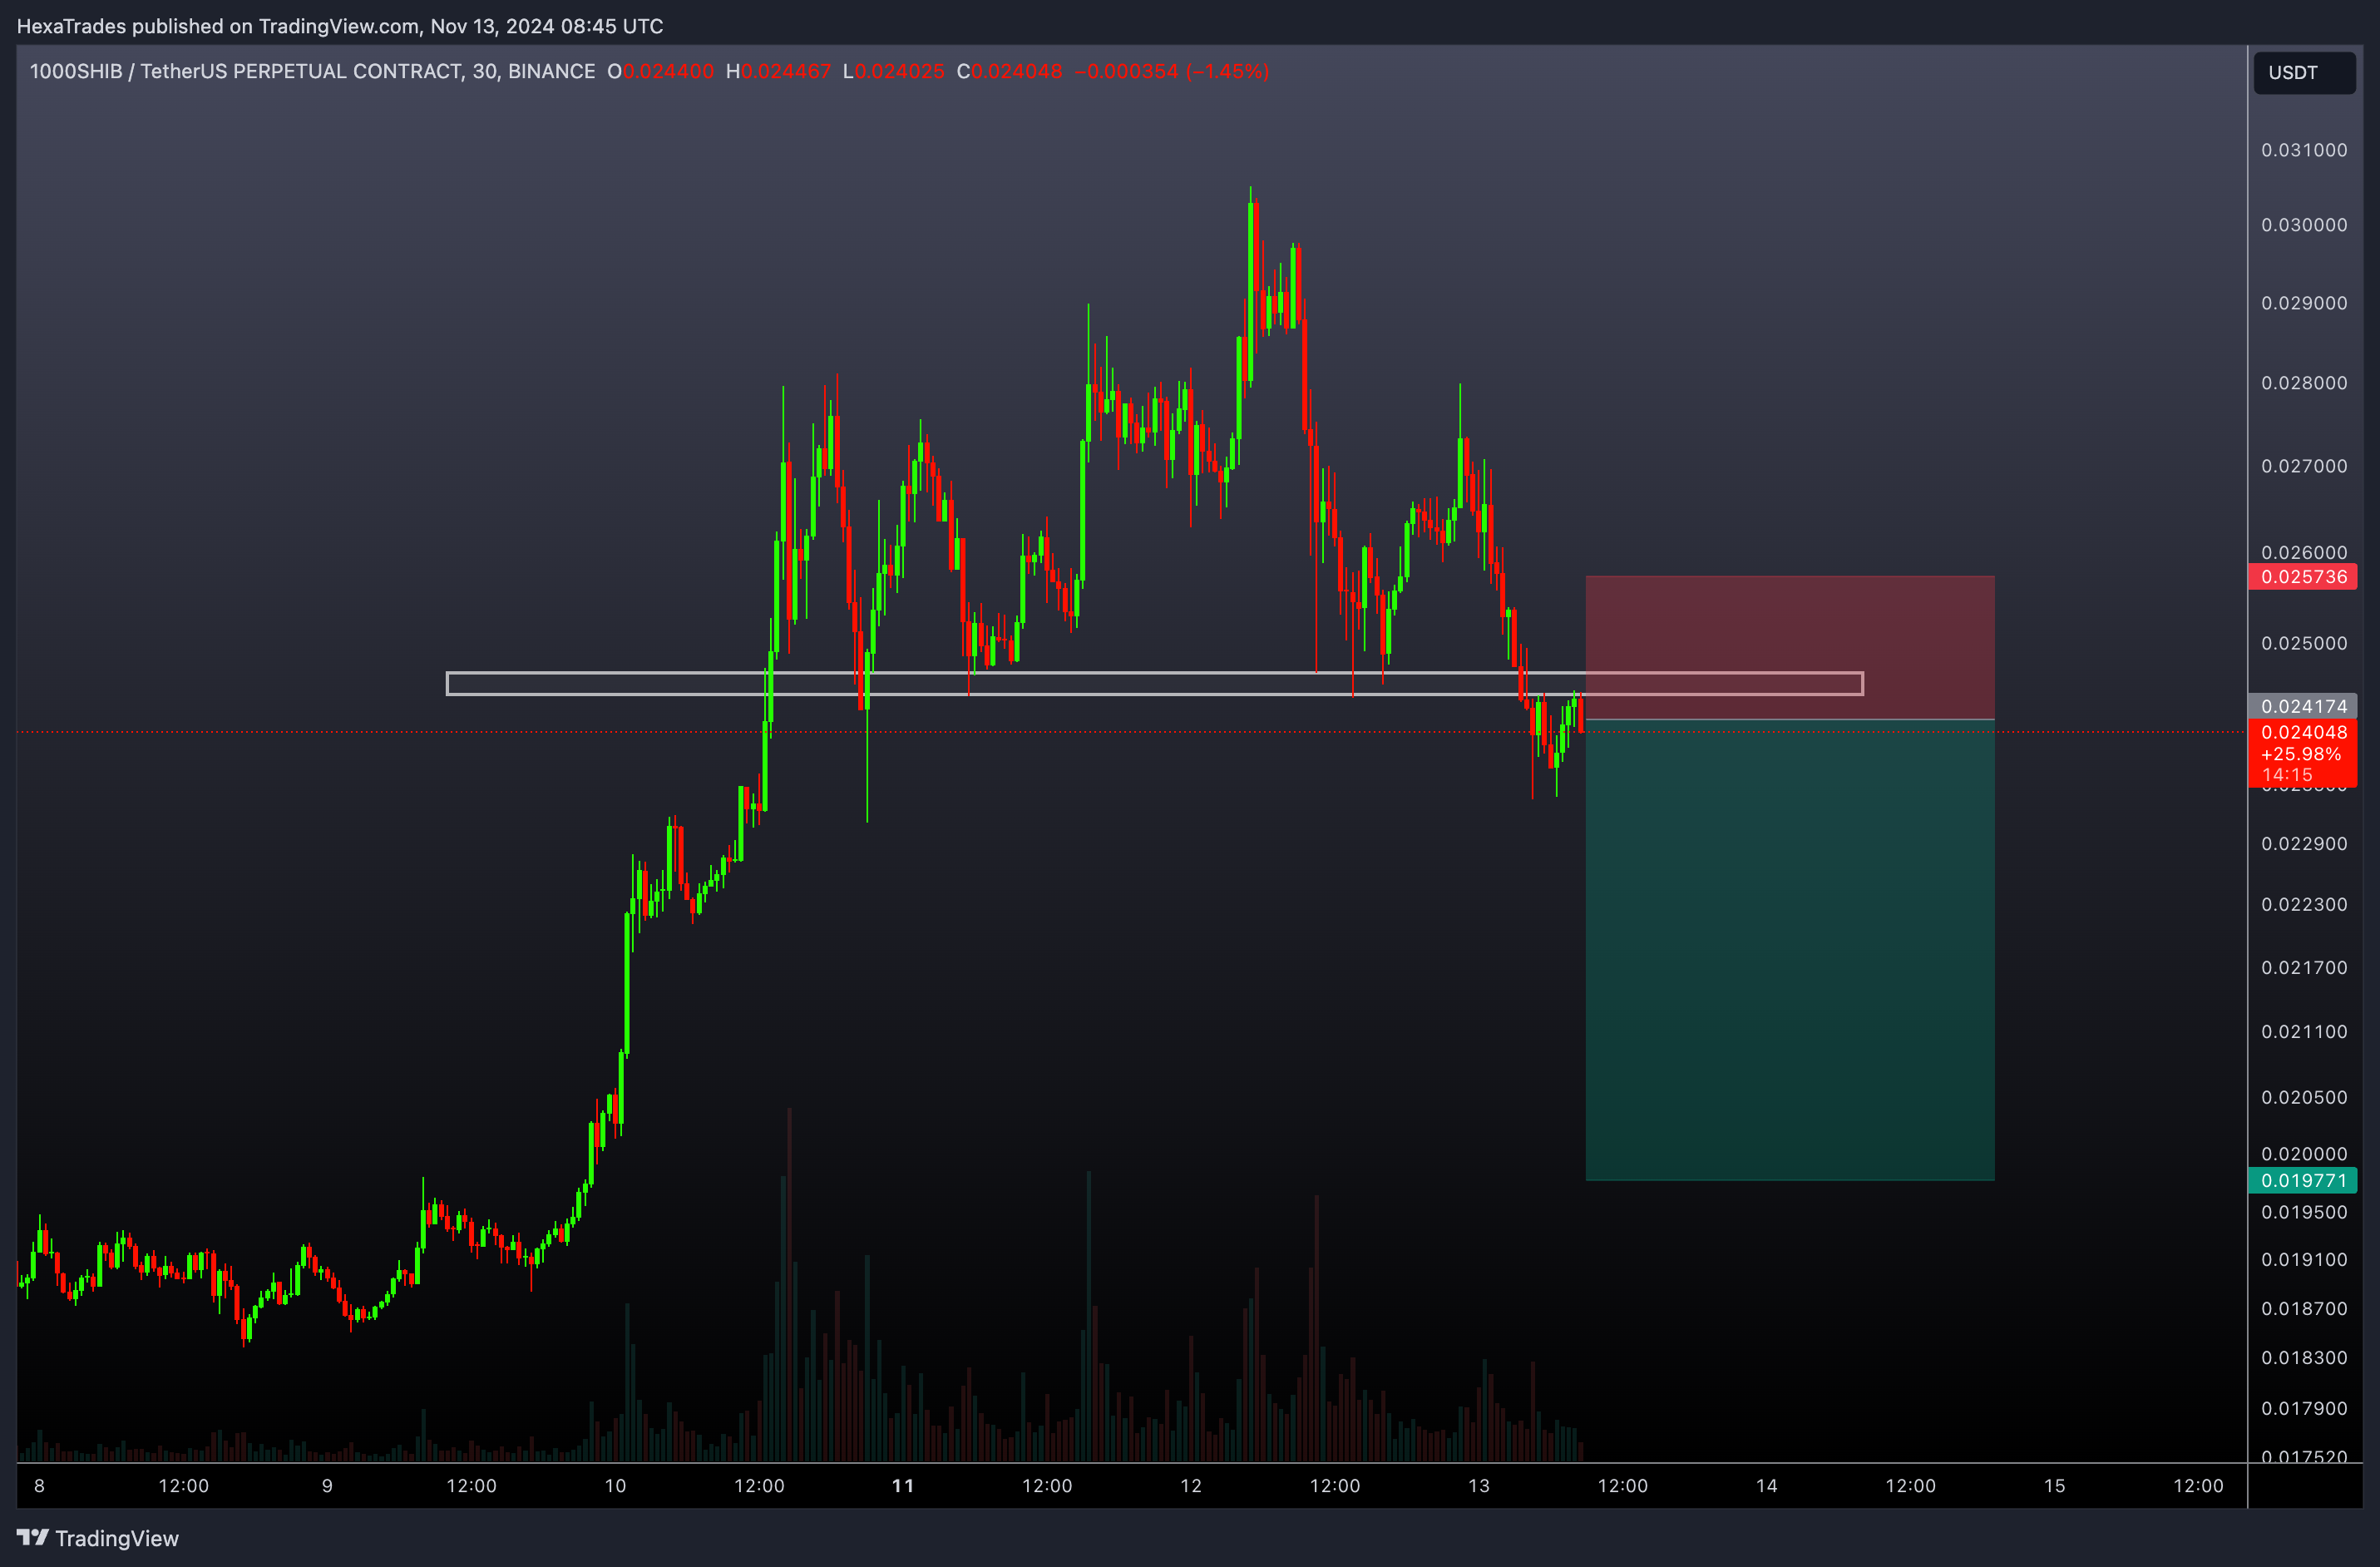
Task: Click the 0.026000 price scale label
Action: click(x=2304, y=552)
